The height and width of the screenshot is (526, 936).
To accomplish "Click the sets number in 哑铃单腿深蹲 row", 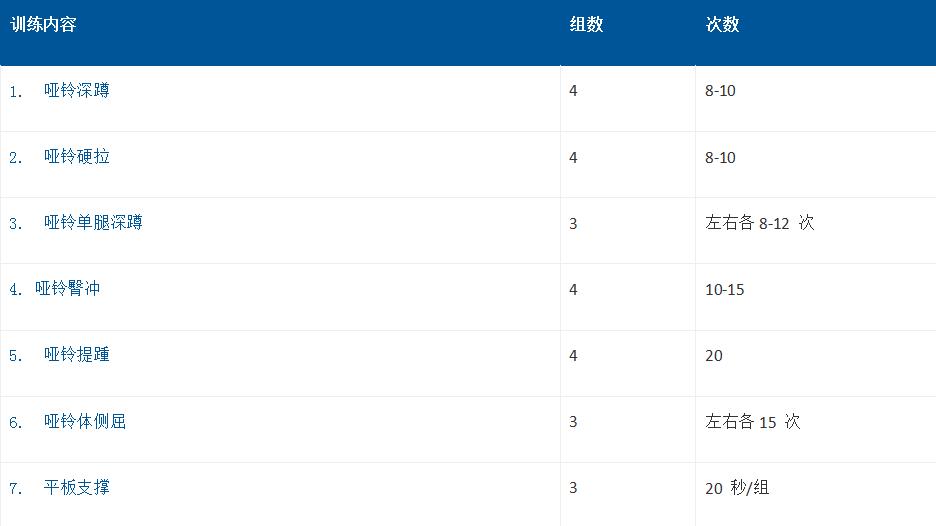I will 573,224.
